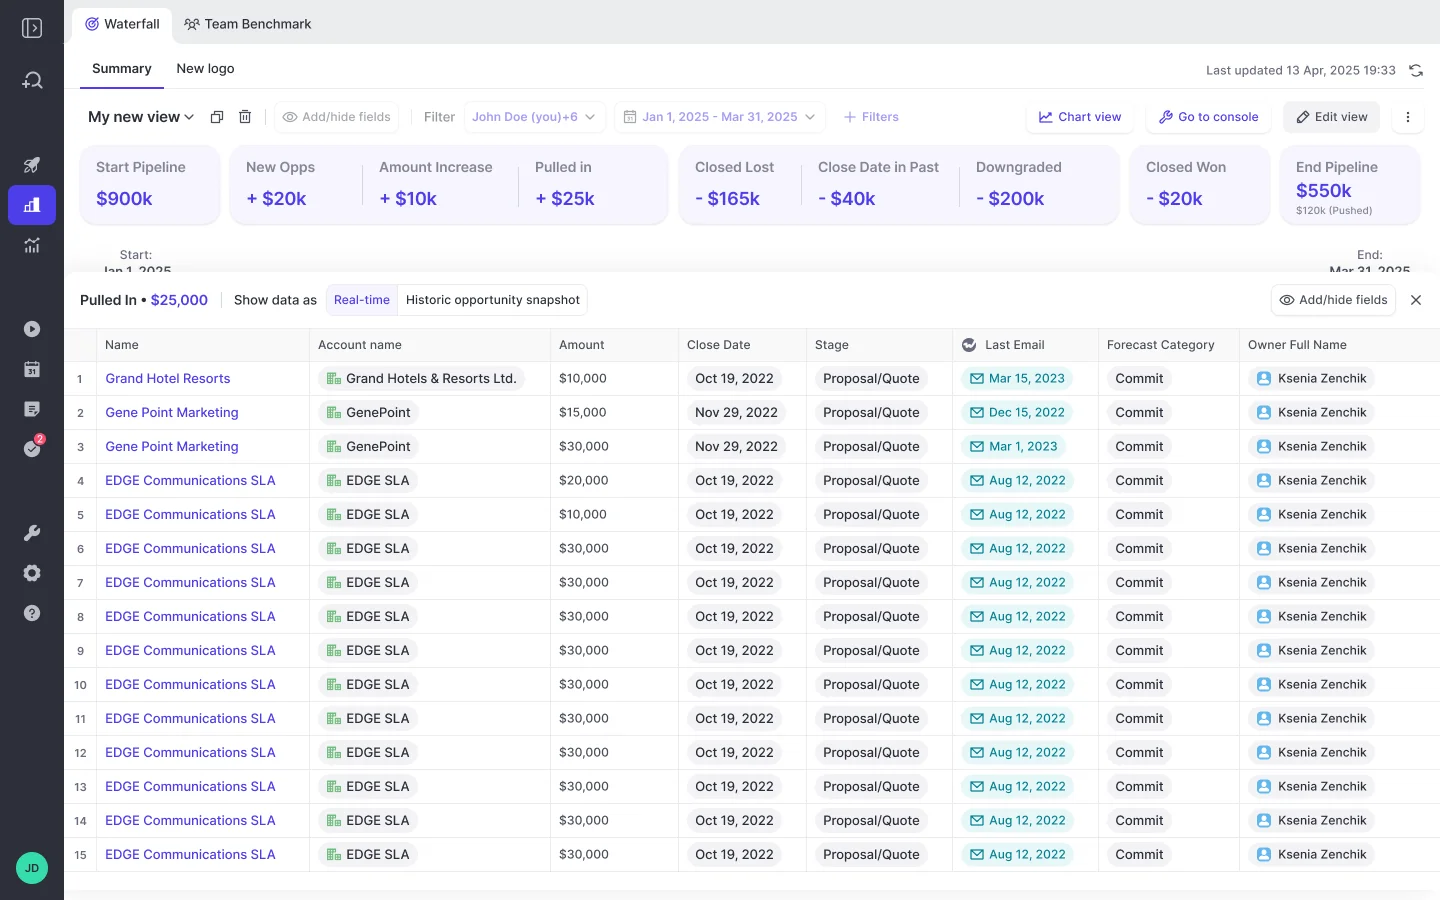This screenshot has width=1440, height=900.
Task: Click Add/hide fields next to the view name
Action: coord(337,117)
